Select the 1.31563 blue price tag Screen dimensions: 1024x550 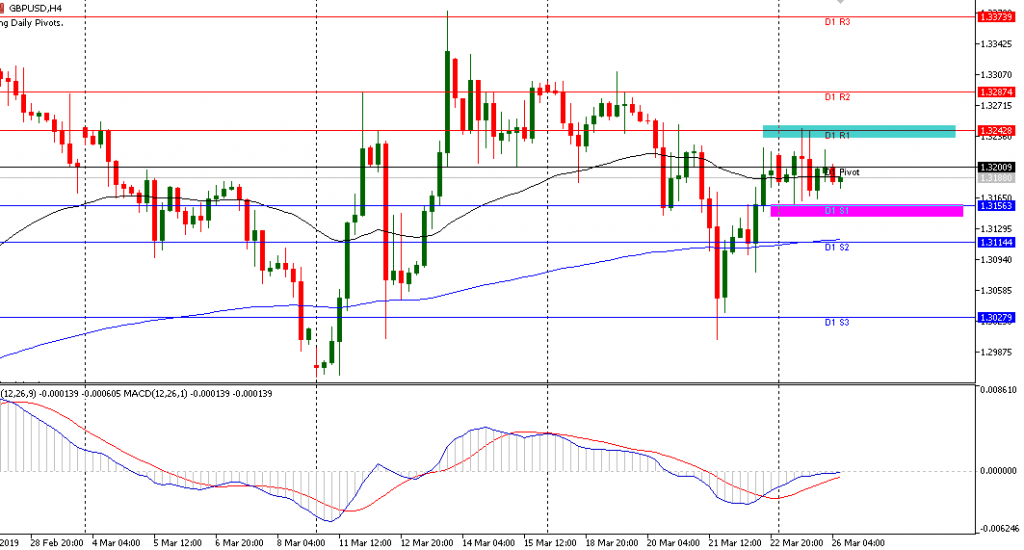pos(997,205)
